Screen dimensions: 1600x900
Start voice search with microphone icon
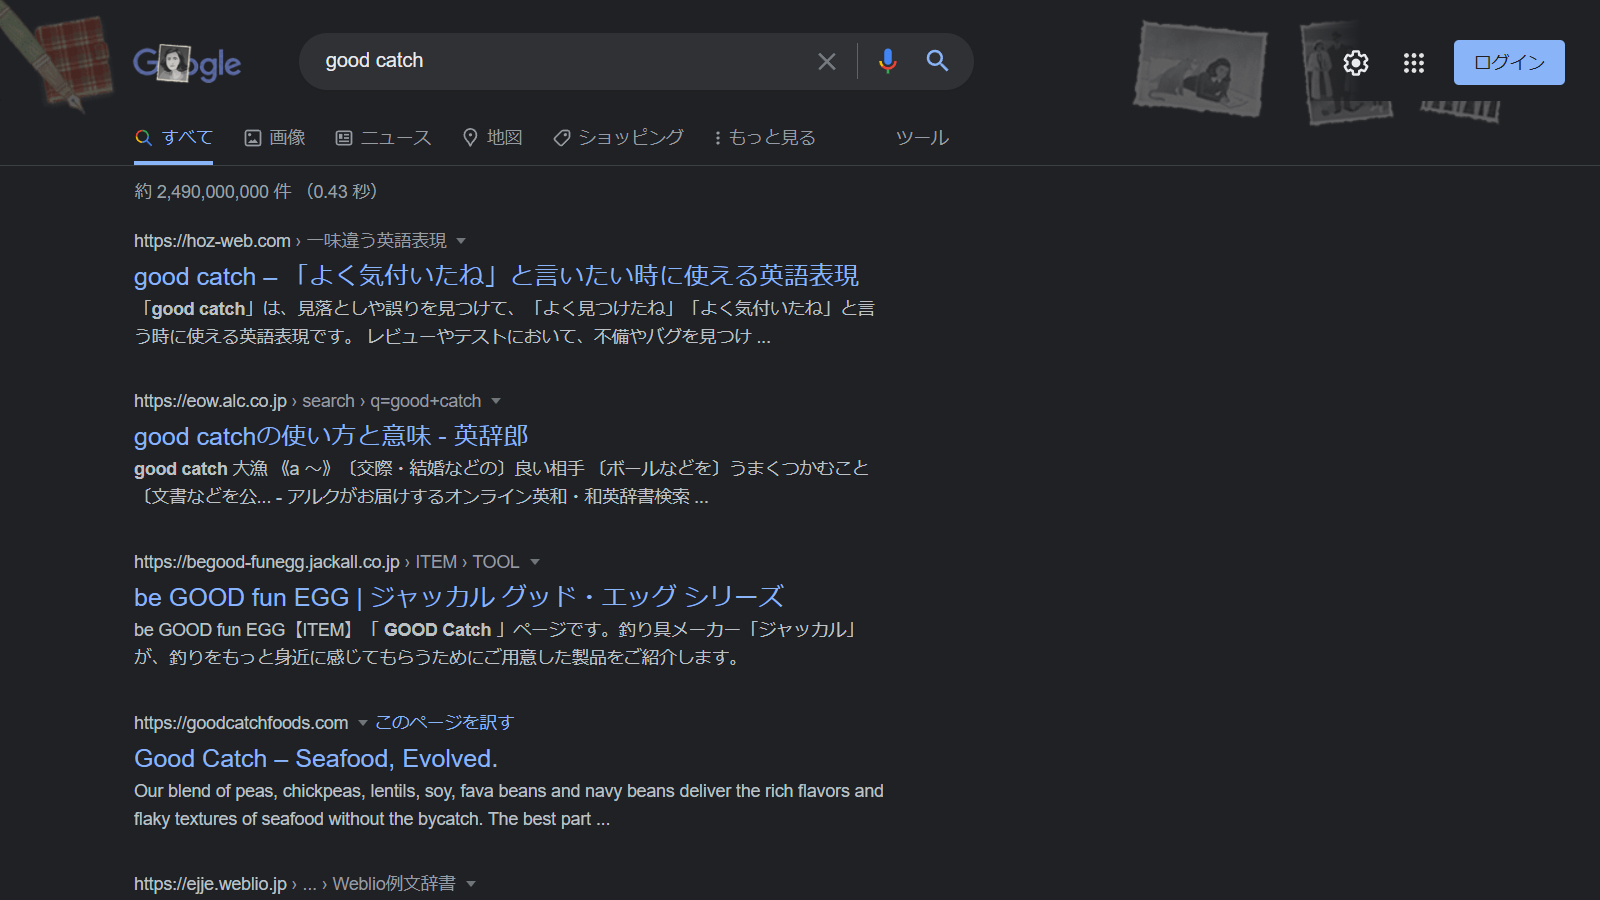pos(887,62)
